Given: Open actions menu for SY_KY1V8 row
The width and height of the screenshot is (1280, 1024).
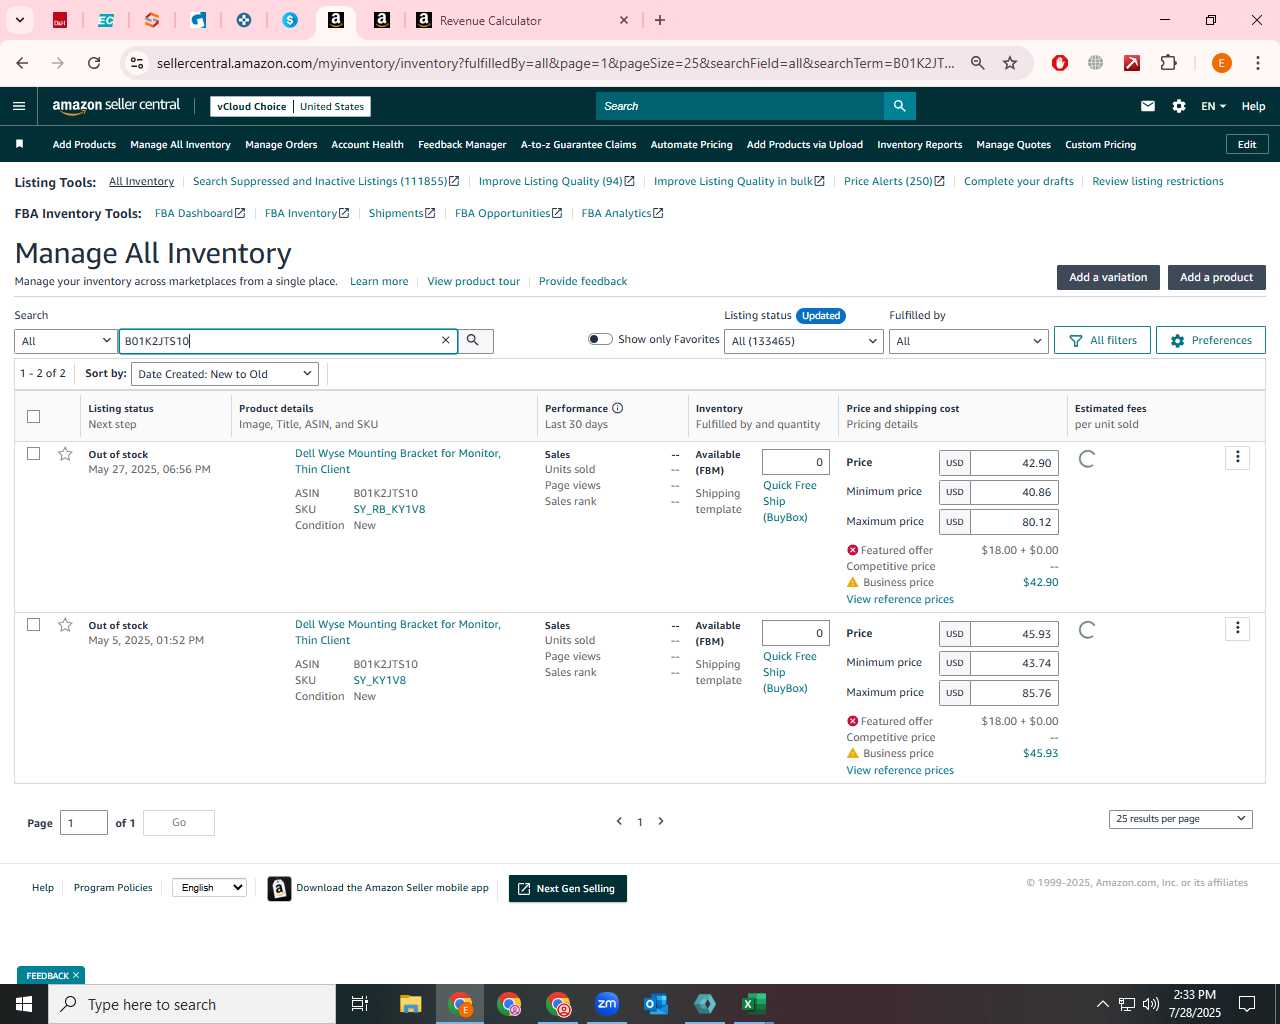Looking at the screenshot, I should tap(1237, 628).
